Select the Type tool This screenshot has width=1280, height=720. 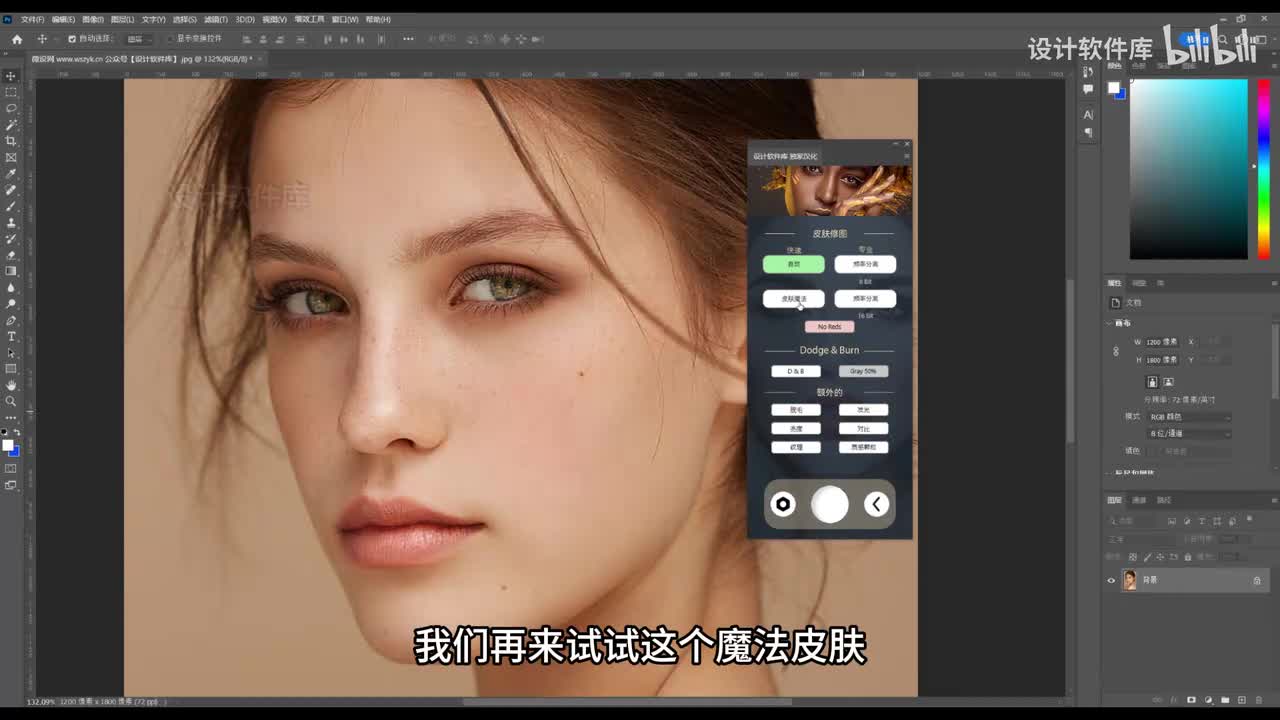pyautogui.click(x=11, y=336)
